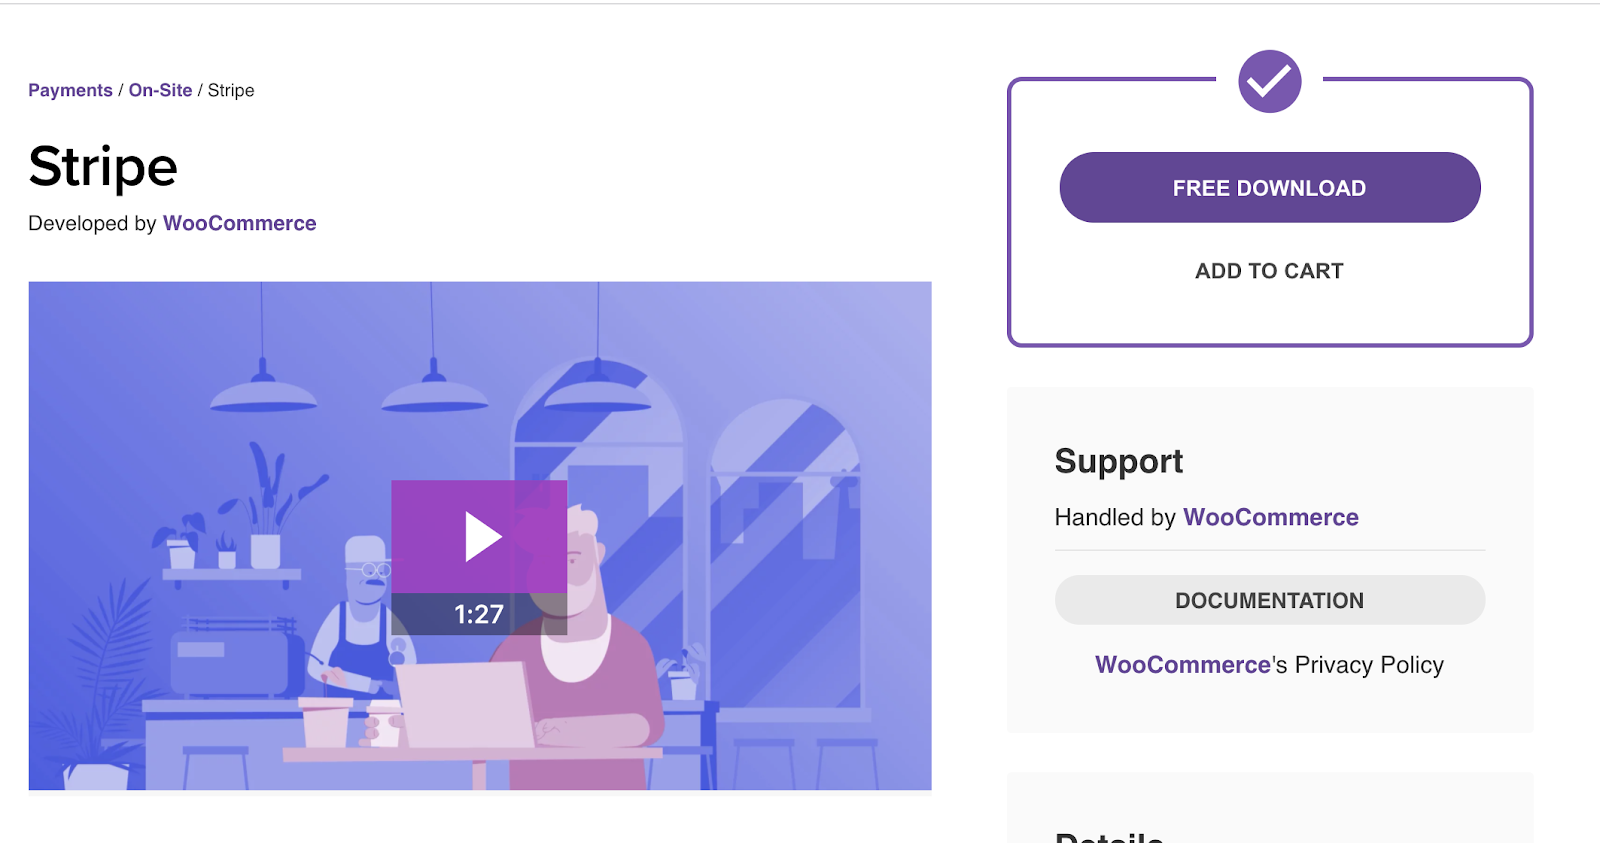The image size is (1600, 843).
Task: Click the laptop in the video illustration
Action: (x=465, y=704)
